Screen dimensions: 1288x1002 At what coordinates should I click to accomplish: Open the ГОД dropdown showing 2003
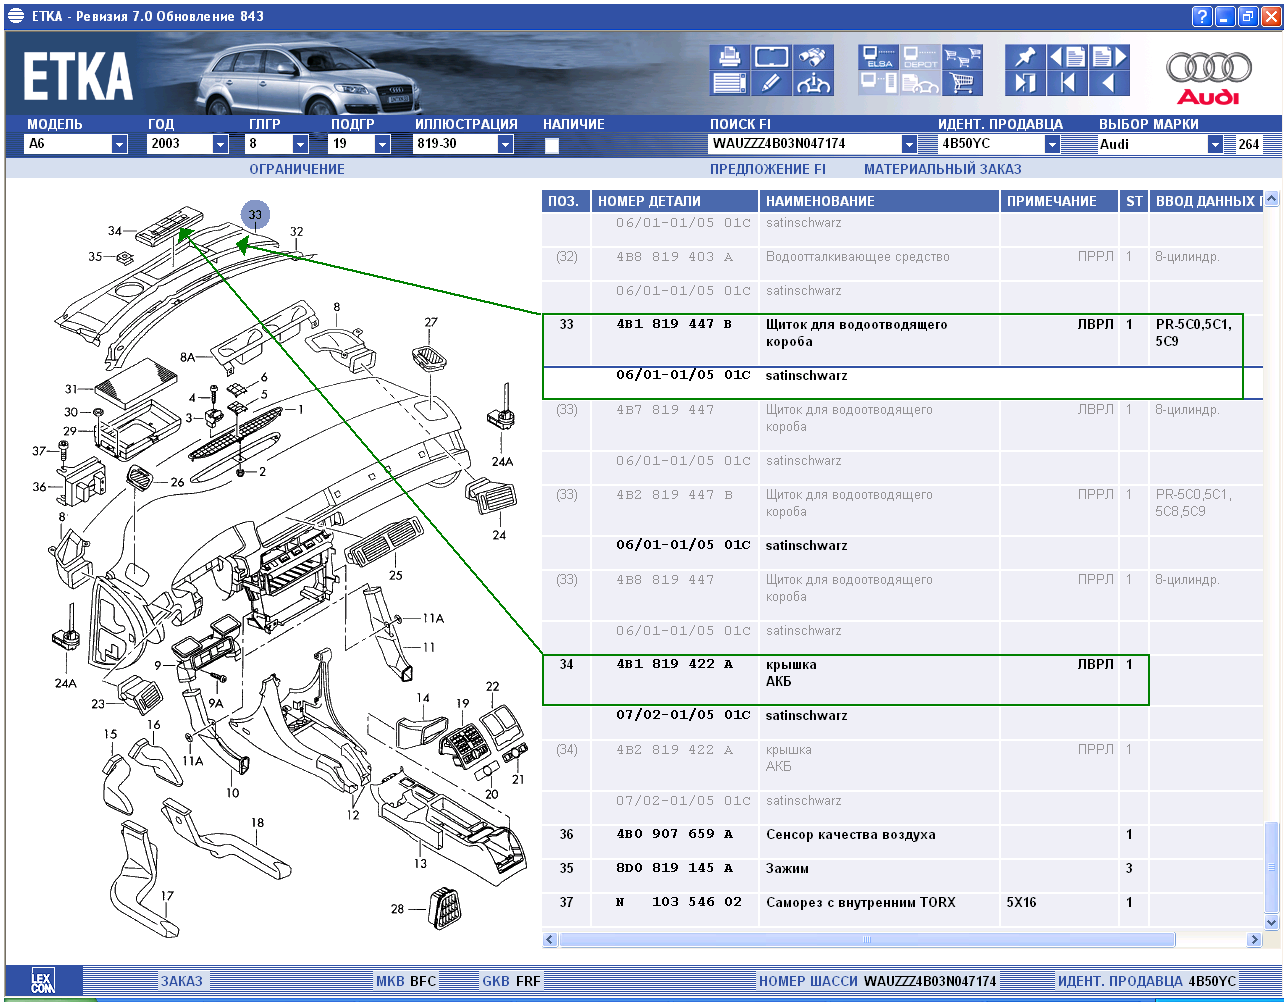pyautogui.click(x=221, y=144)
